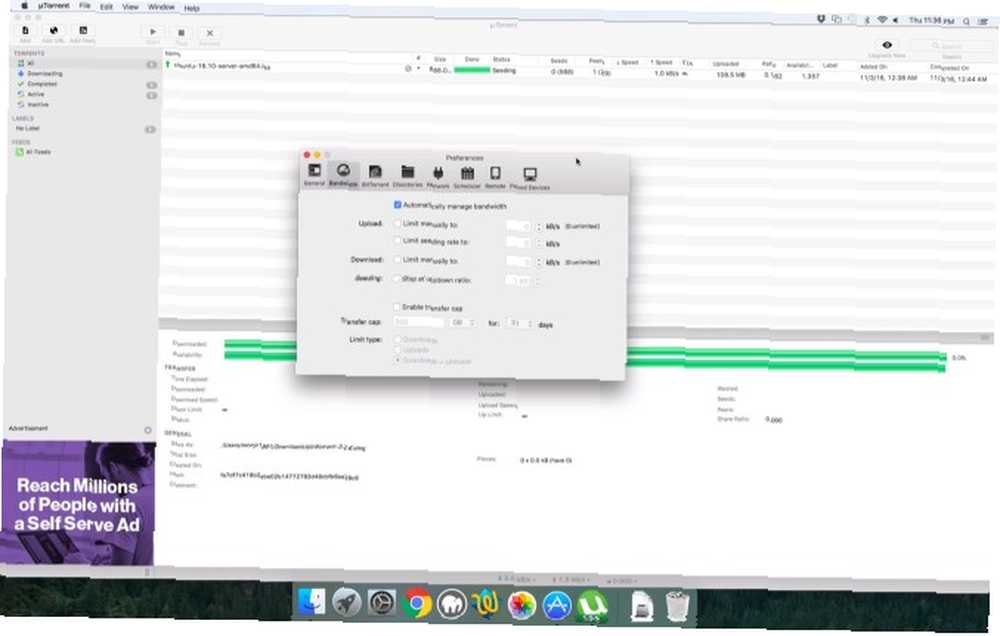1000x636 pixels.
Task: Open the Window menu
Action: [161, 7]
